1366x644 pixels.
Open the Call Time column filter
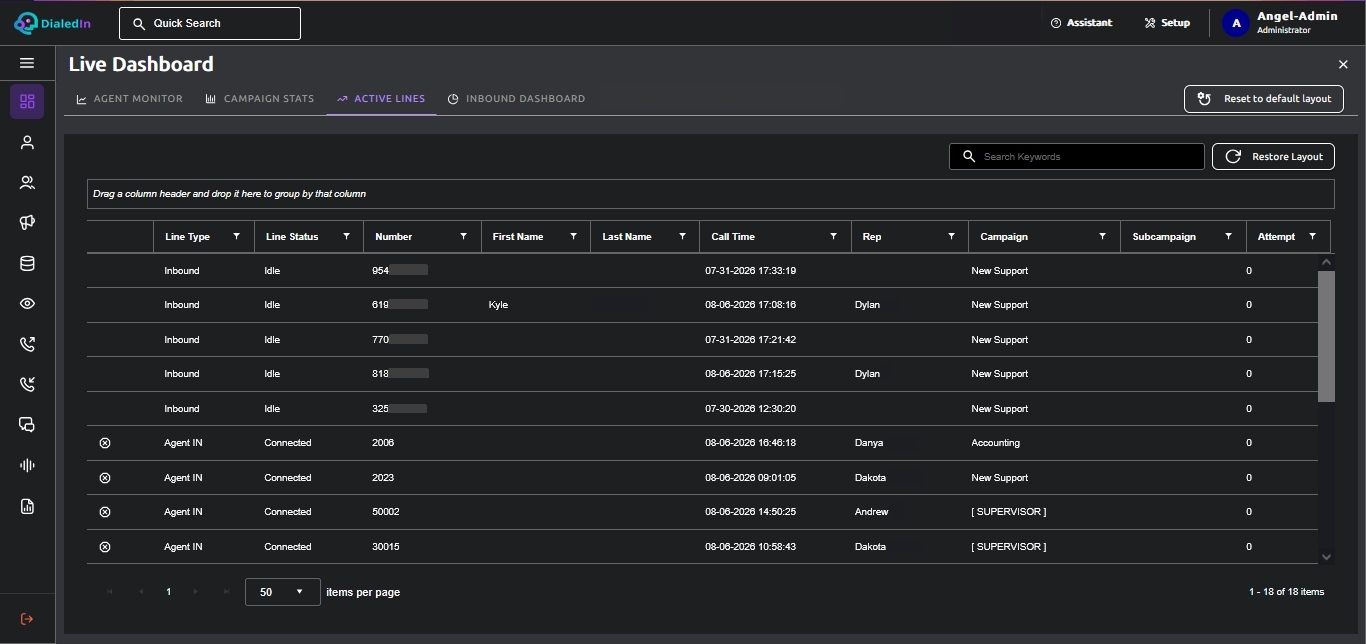[x=833, y=237]
